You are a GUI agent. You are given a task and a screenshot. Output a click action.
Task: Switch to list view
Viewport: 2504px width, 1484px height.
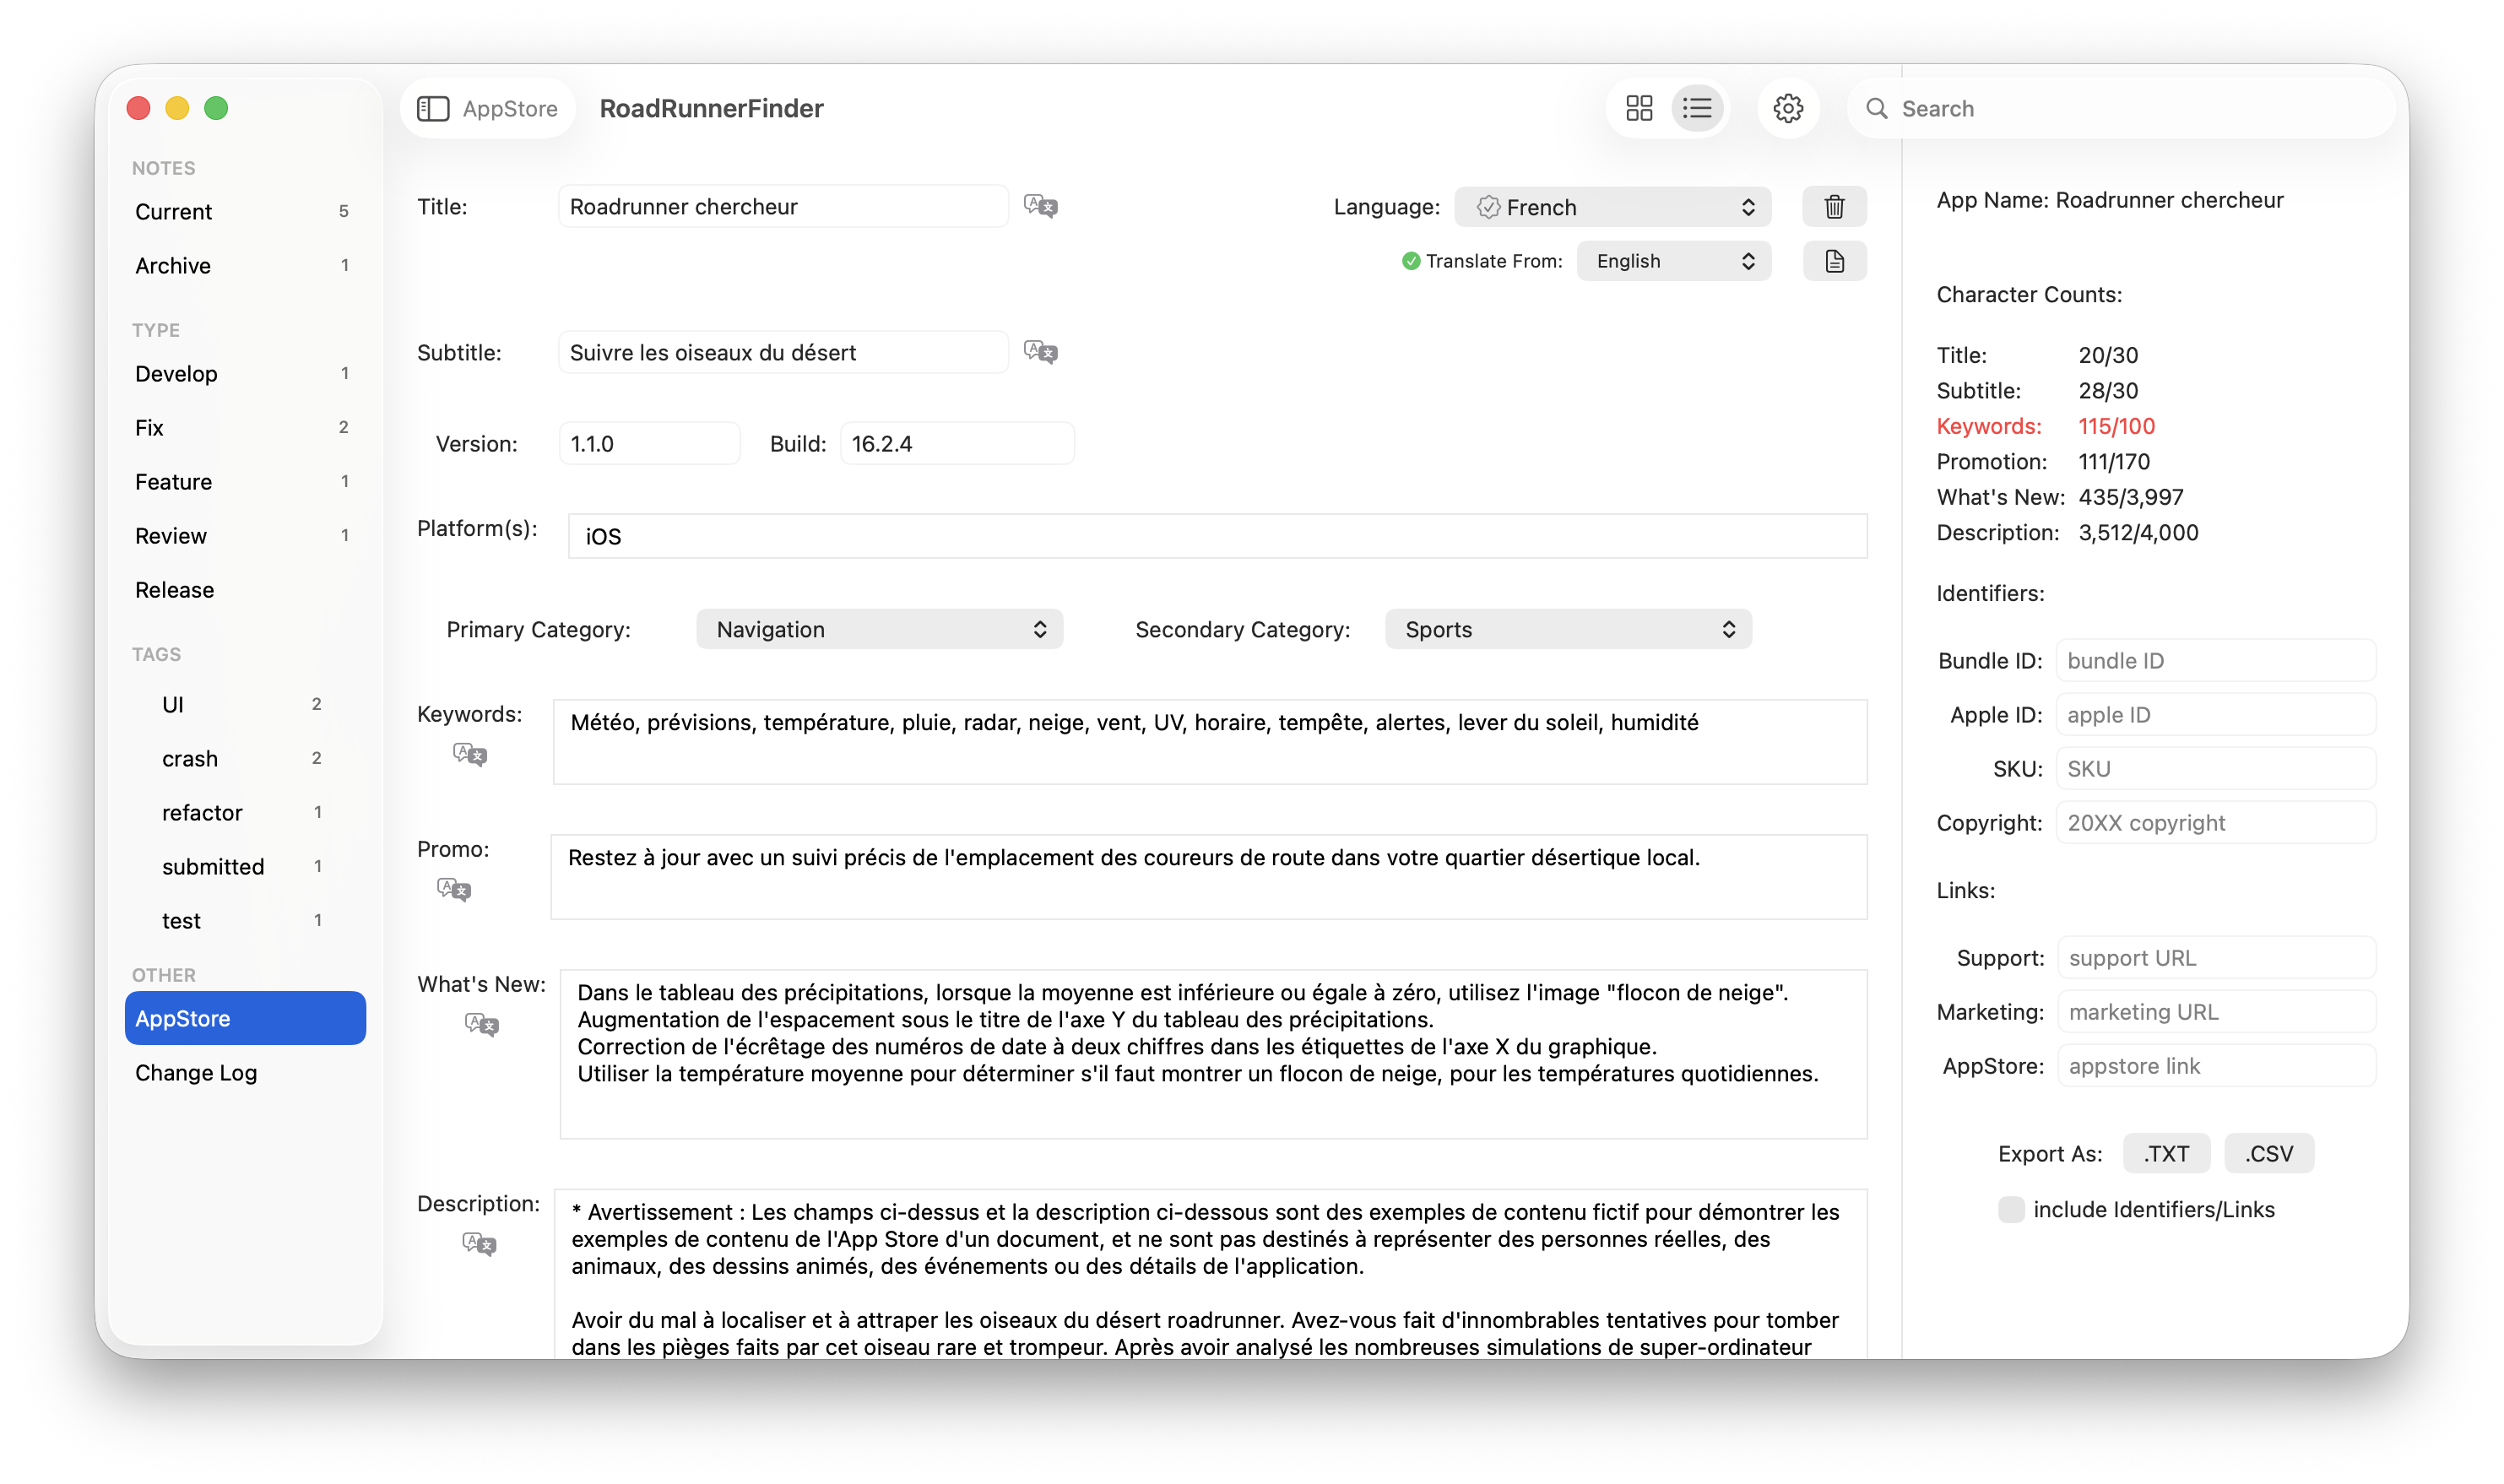(x=1696, y=108)
